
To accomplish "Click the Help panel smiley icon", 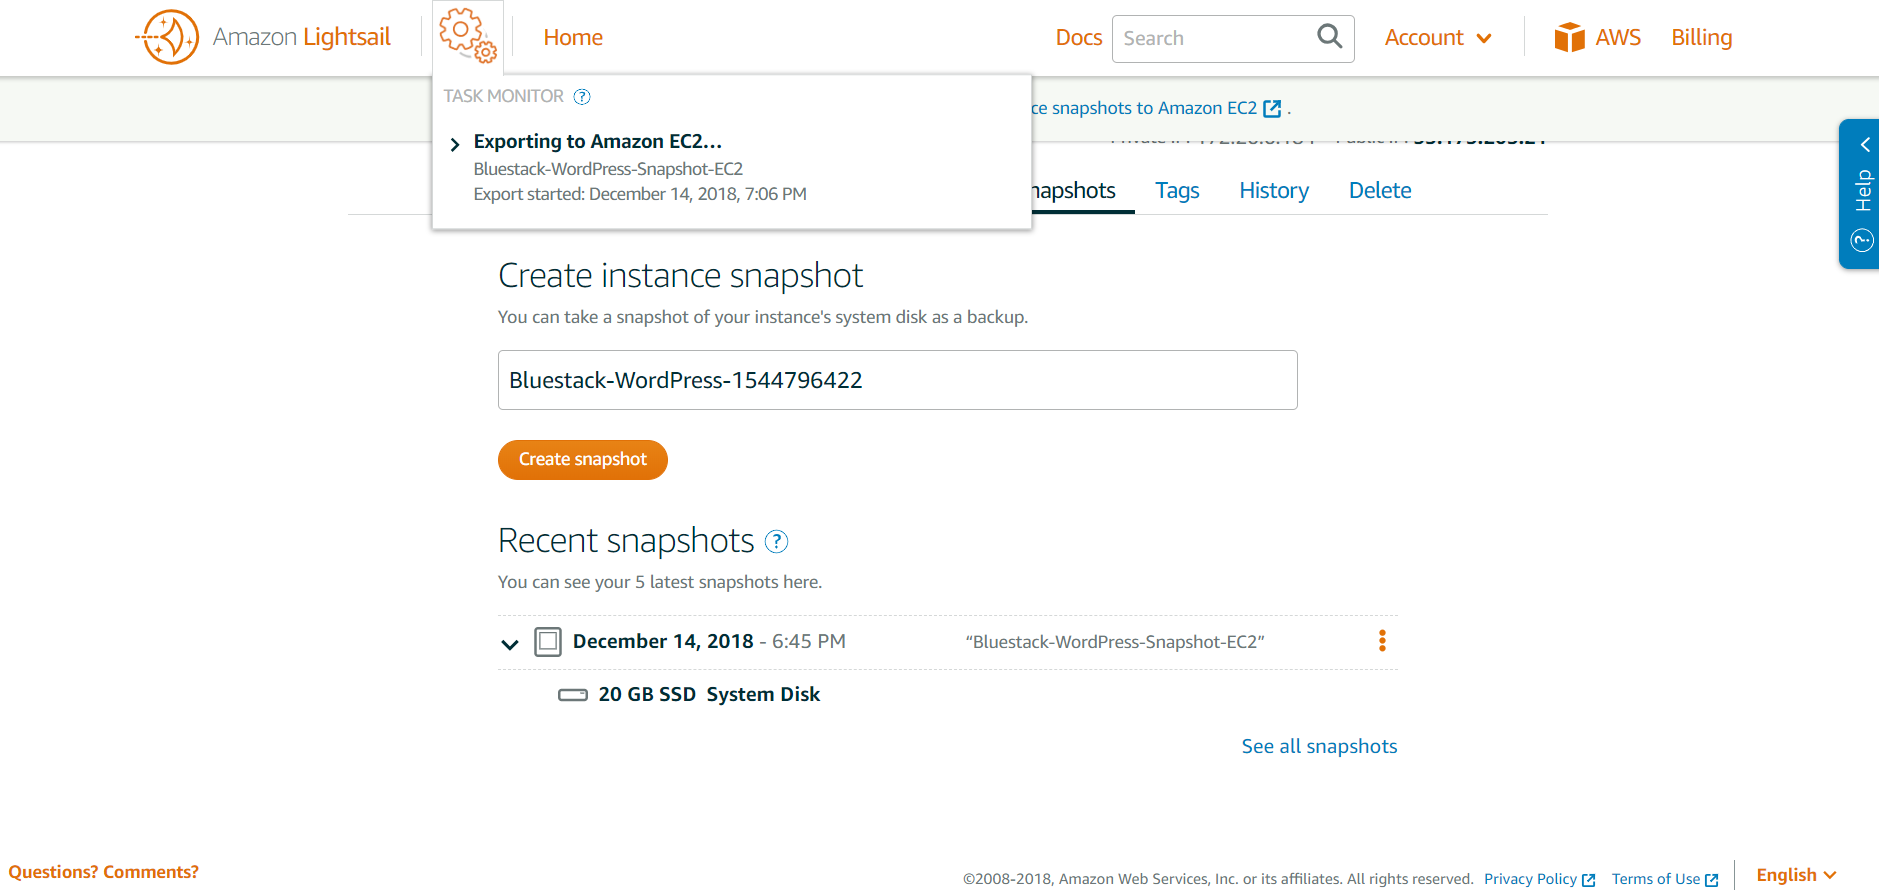I will pos(1862,240).
